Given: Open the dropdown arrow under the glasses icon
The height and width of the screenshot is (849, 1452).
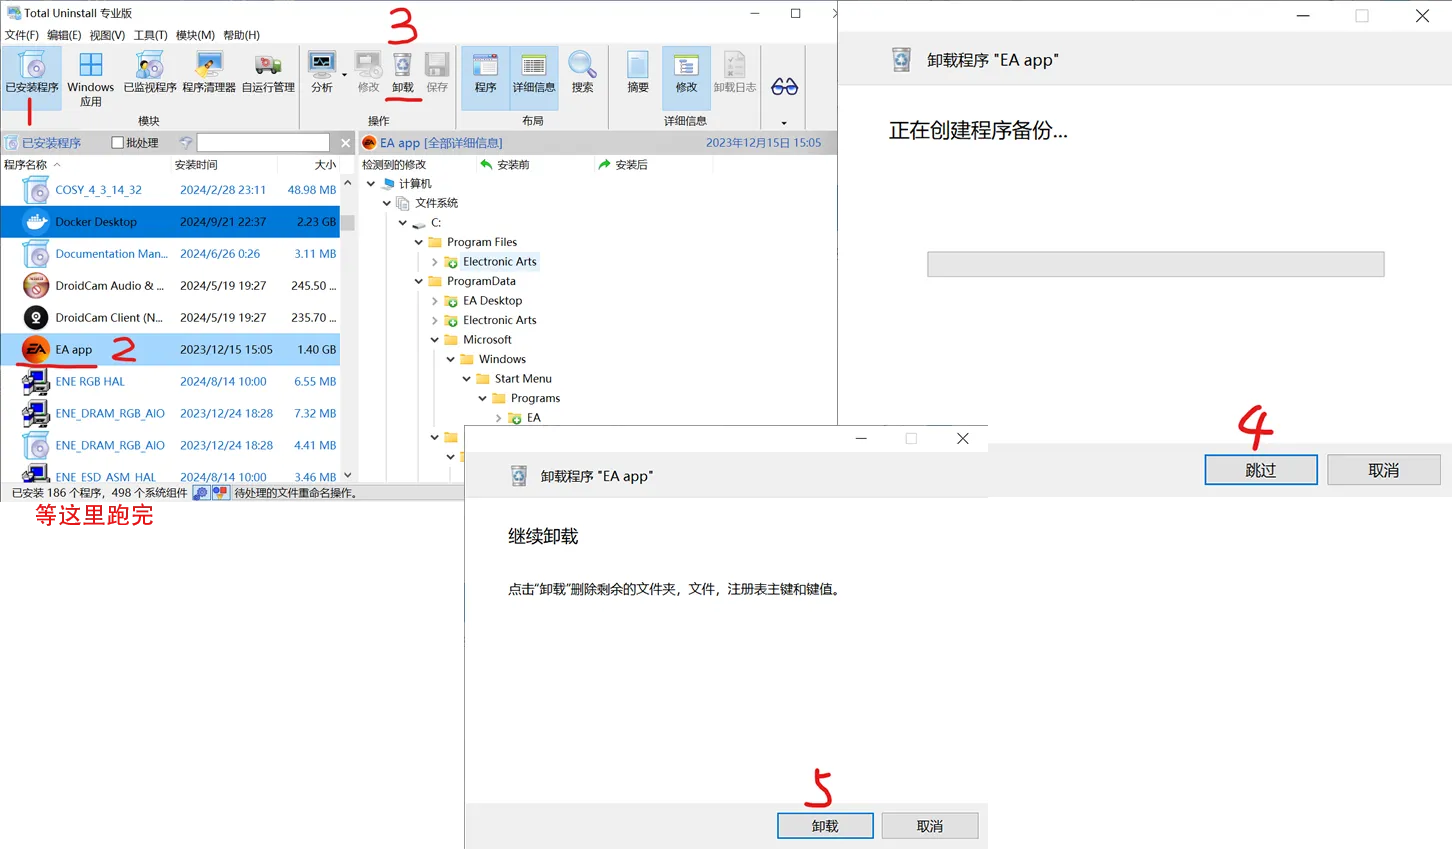Looking at the screenshot, I should [784, 123].
